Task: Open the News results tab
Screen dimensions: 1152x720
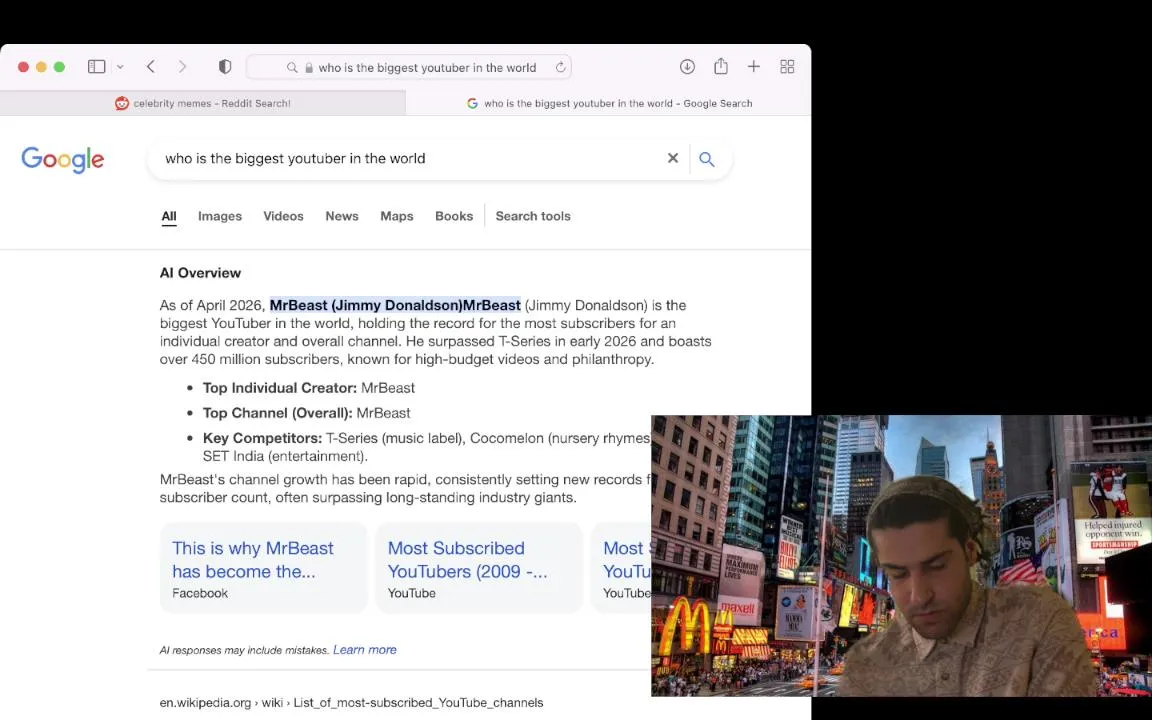Action: [x=342, y=216]
